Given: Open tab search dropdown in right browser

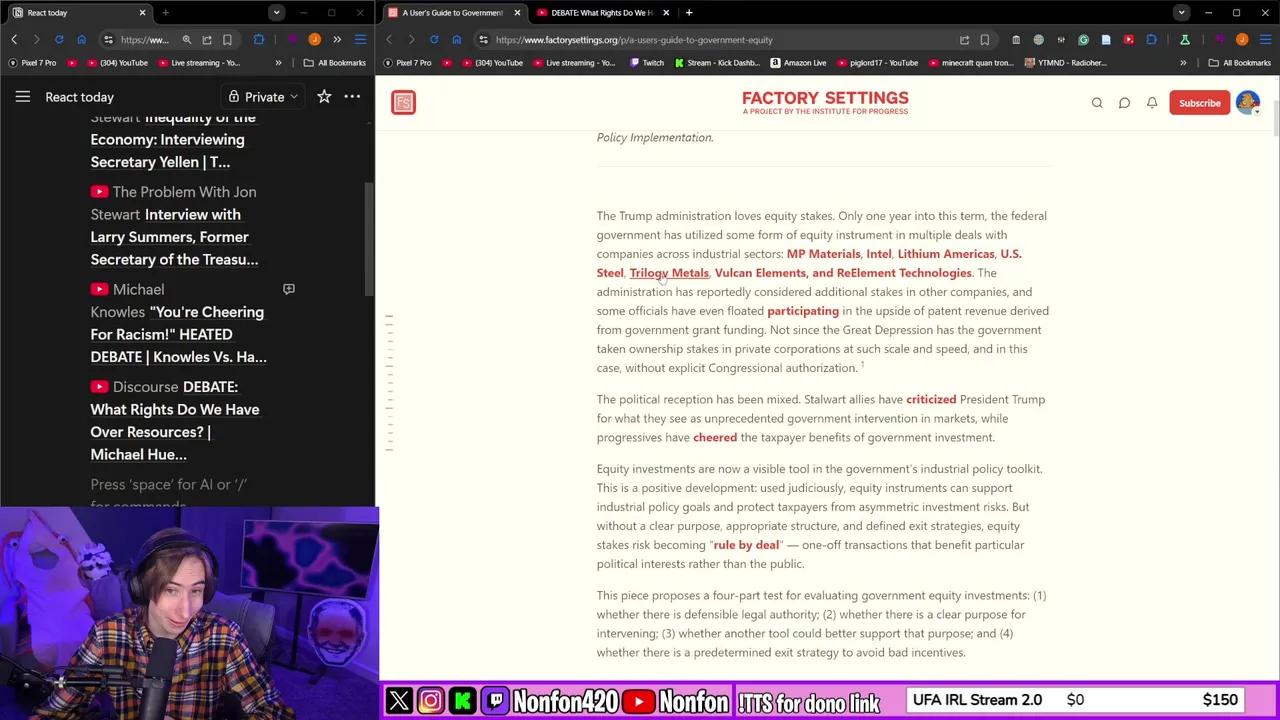Looking at the screenshot, I should (x=1182, y=13).
